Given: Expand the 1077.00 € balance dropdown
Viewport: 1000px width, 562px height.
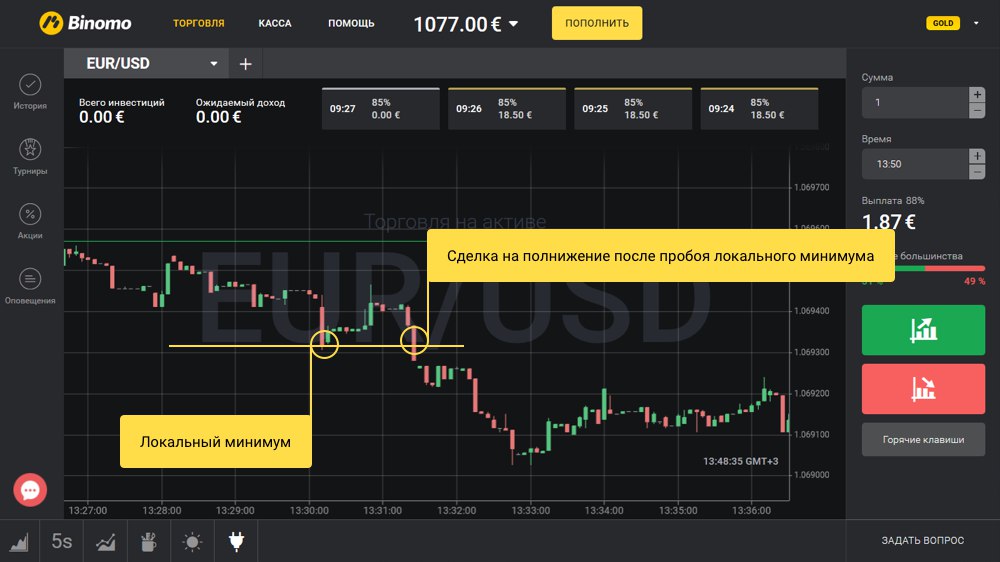Looking at the screenshot, I should 513,24.
